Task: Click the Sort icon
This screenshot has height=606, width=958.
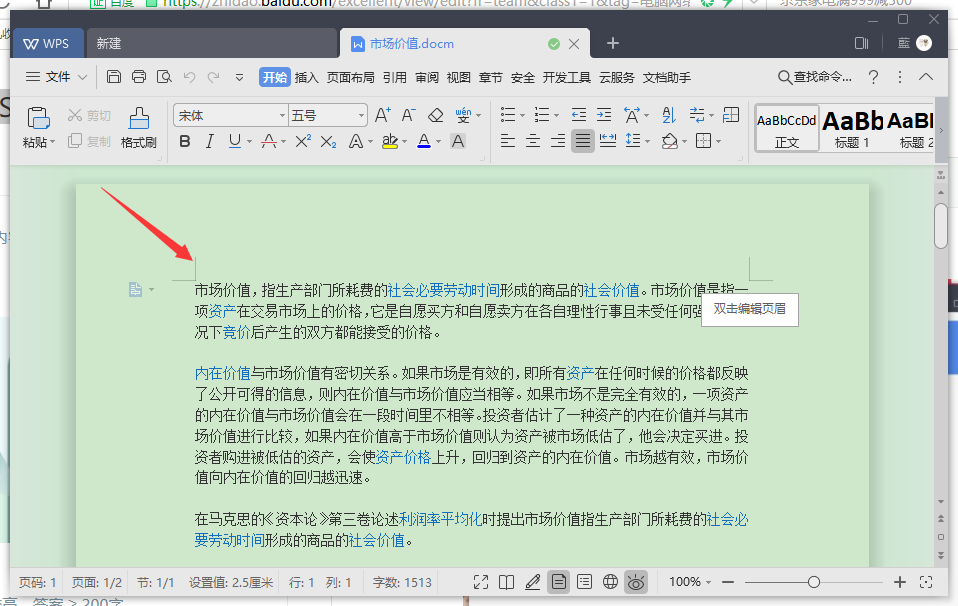Action: click(669, 115)
